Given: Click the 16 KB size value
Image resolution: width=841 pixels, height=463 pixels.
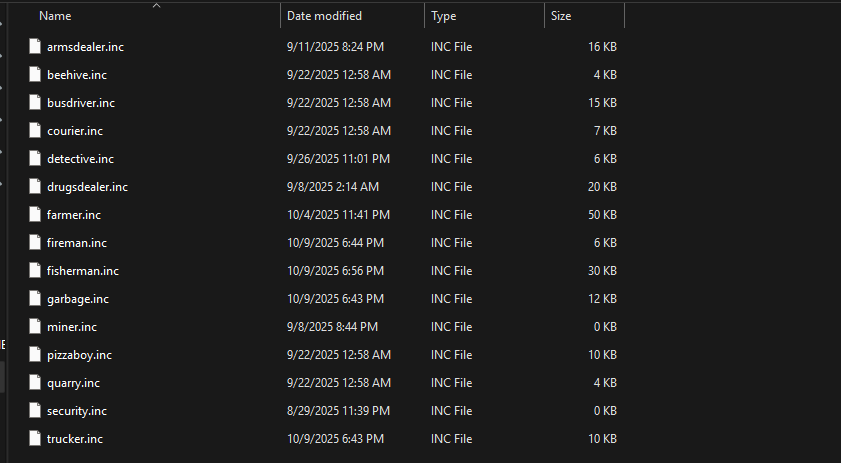Looking at the screenshot, I should point(602,47).
